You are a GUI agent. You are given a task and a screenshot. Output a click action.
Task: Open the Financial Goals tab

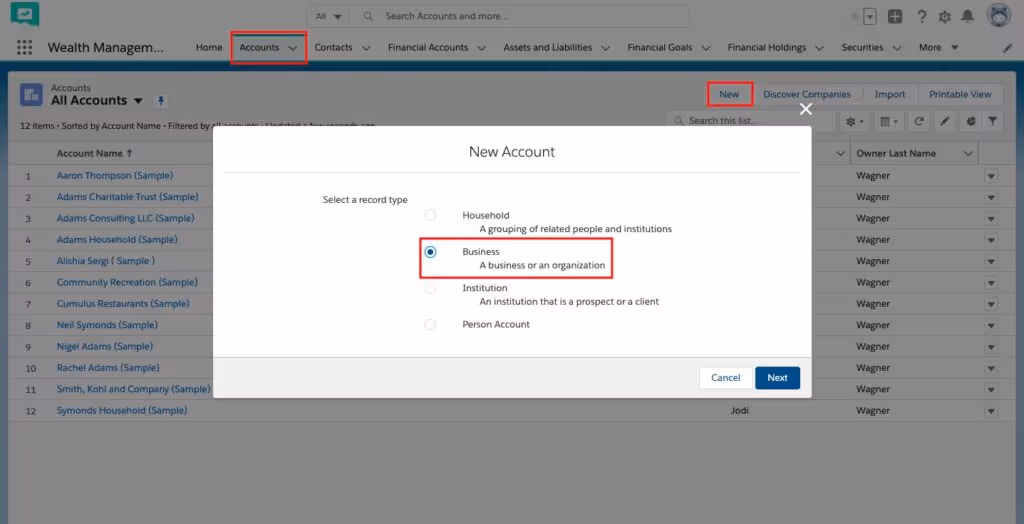(x=660, y=48)
